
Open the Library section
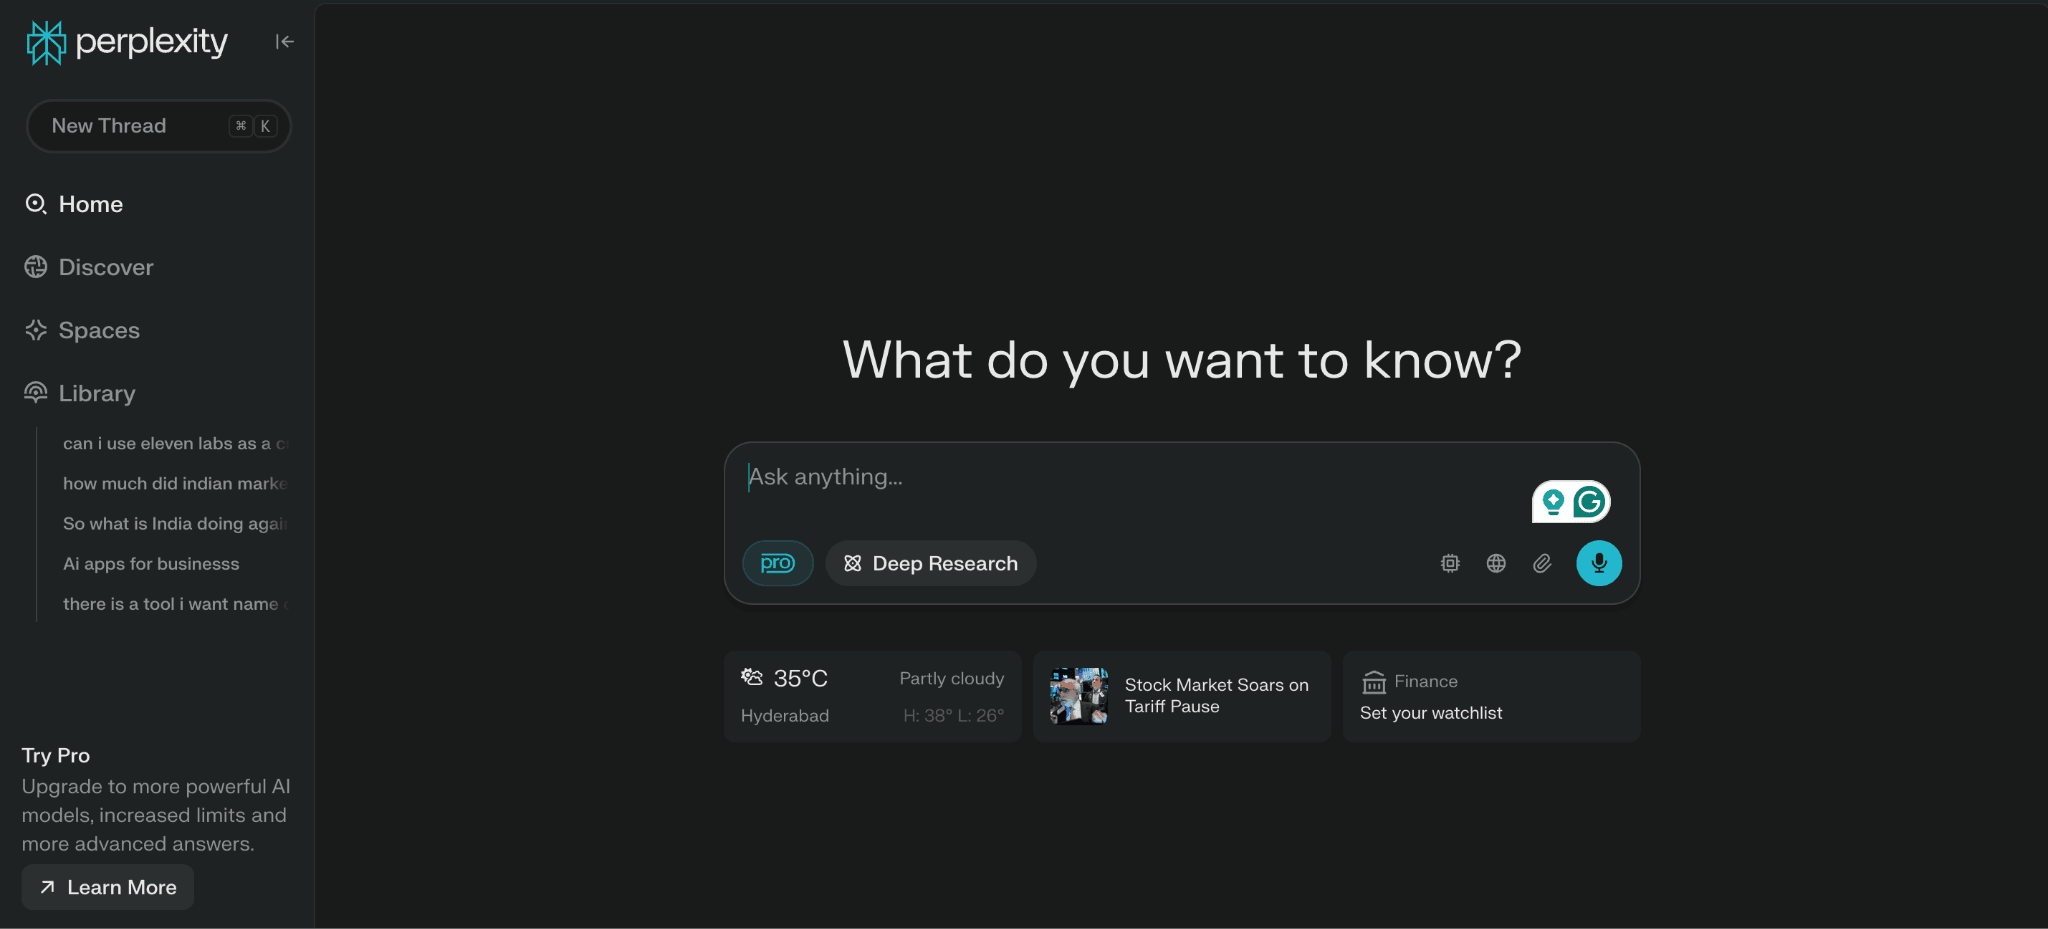coord(96,393)
